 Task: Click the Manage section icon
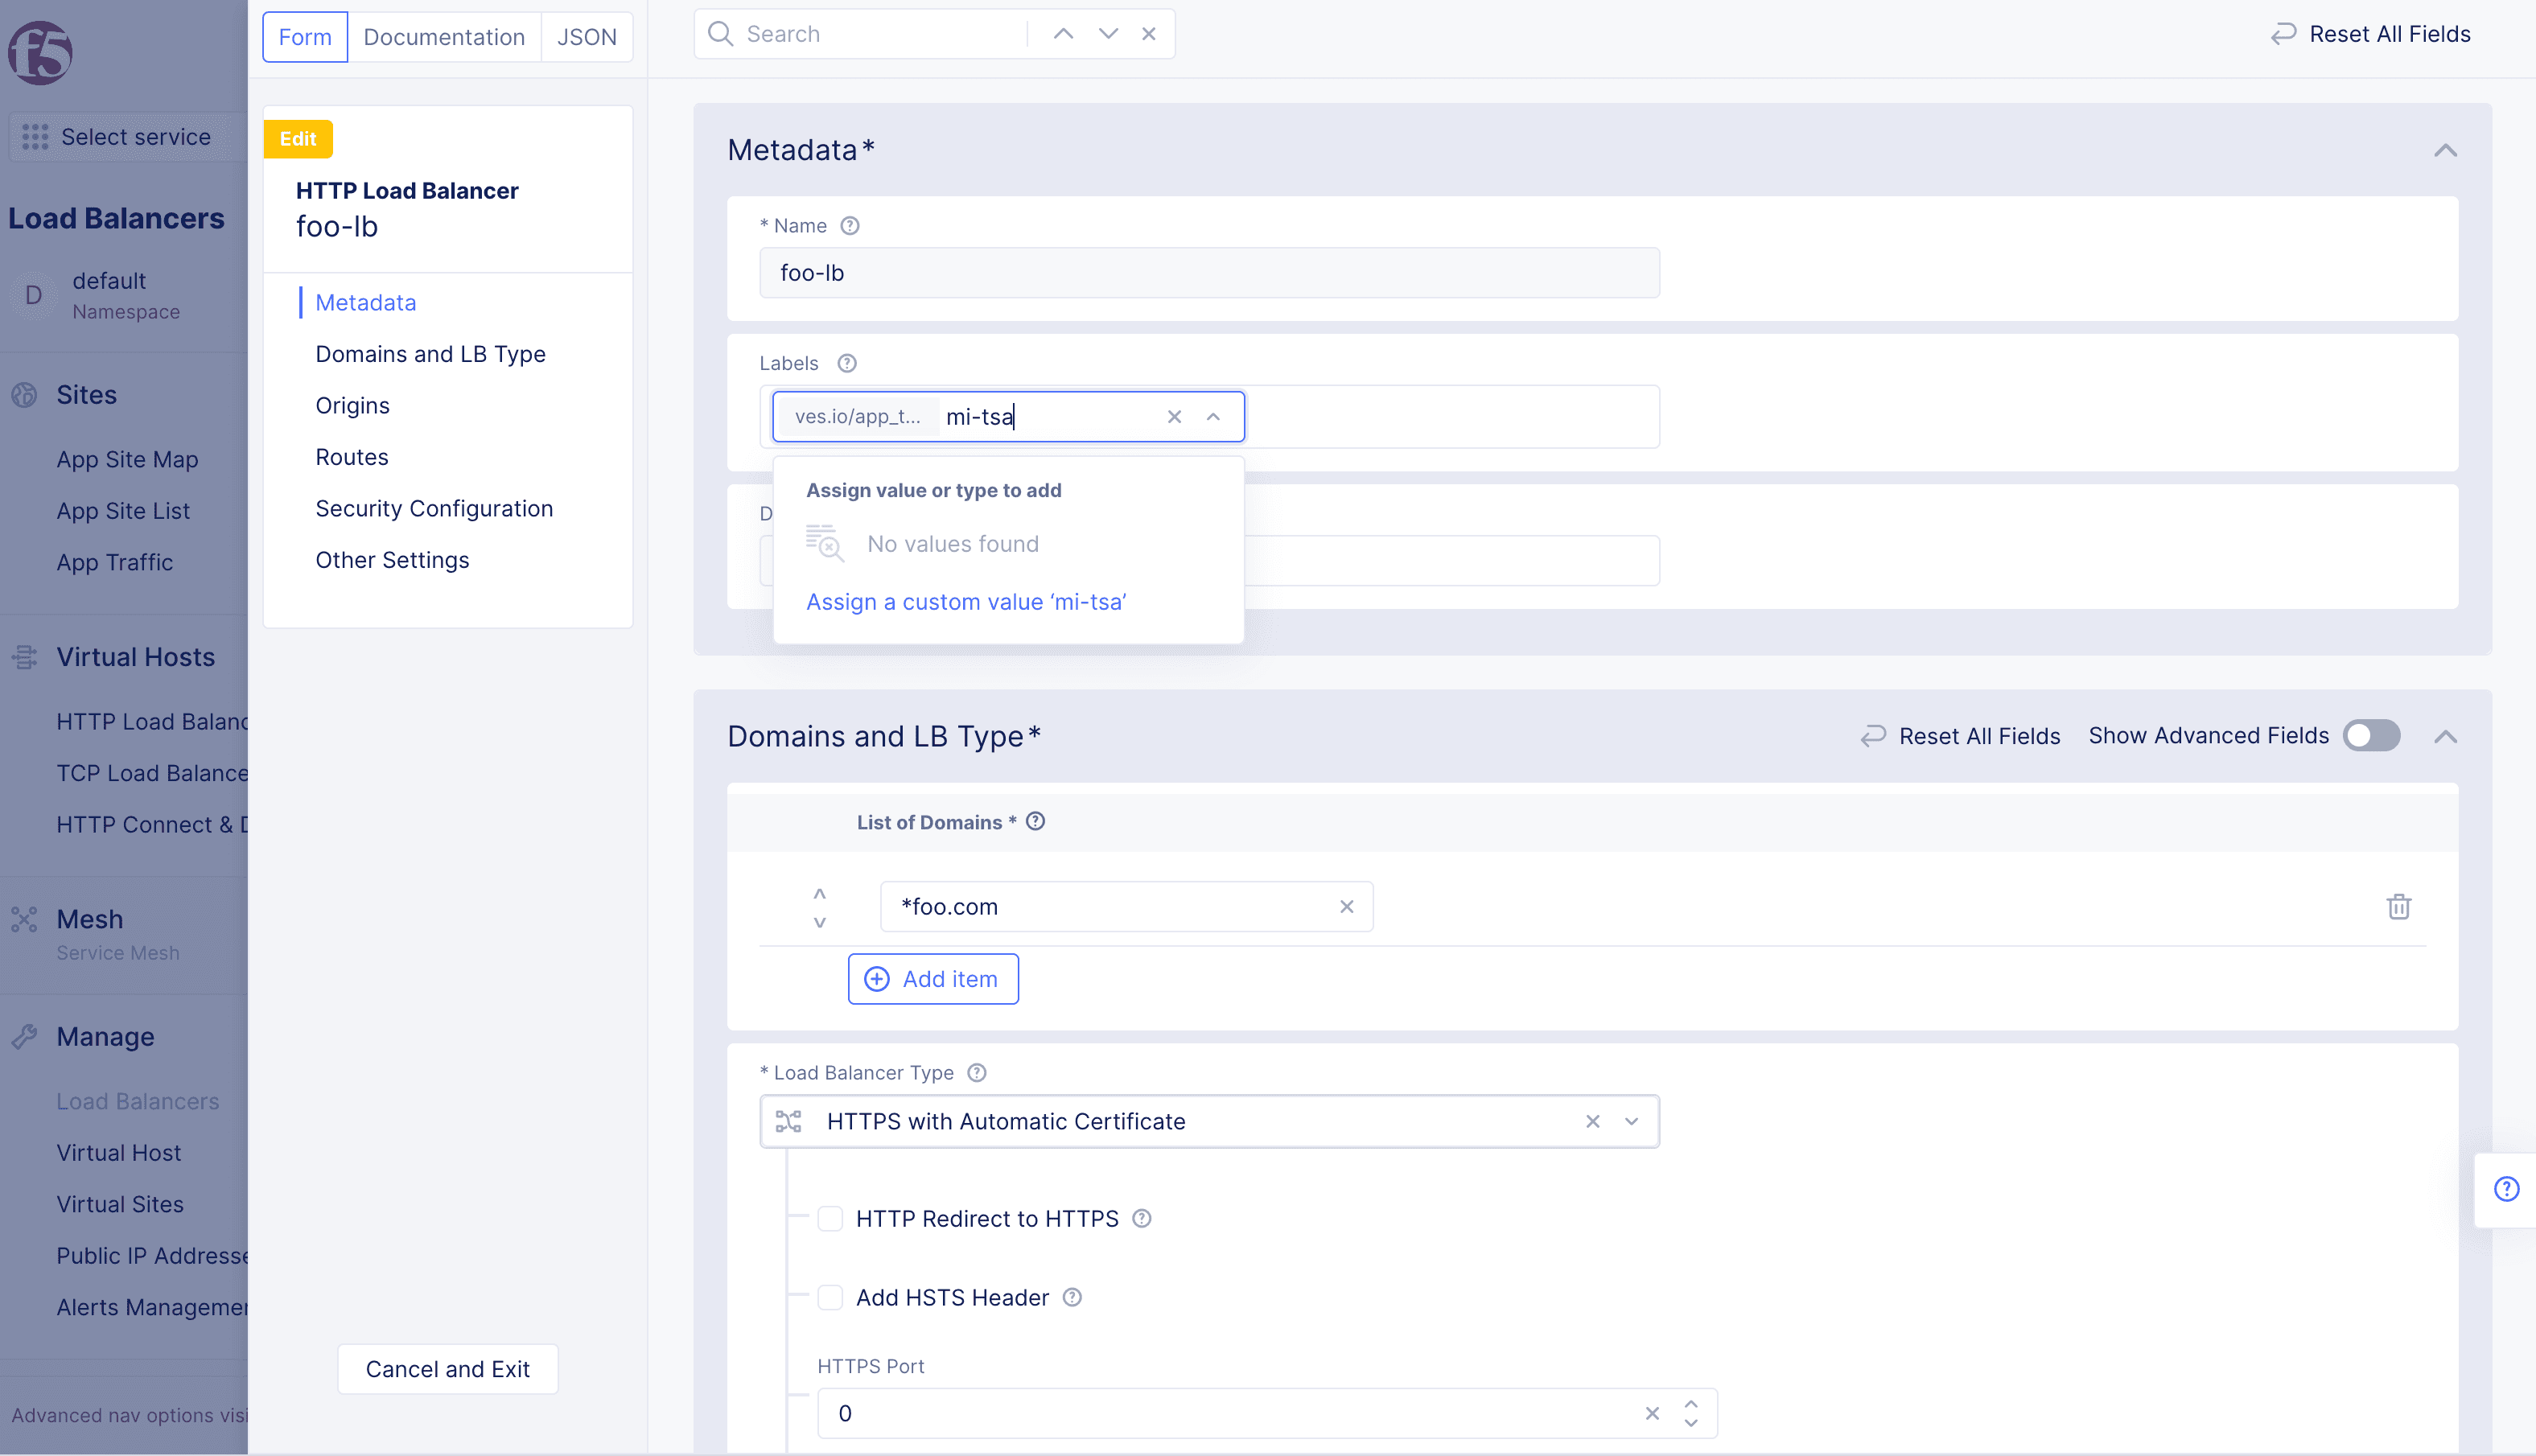click(26, 1036)
